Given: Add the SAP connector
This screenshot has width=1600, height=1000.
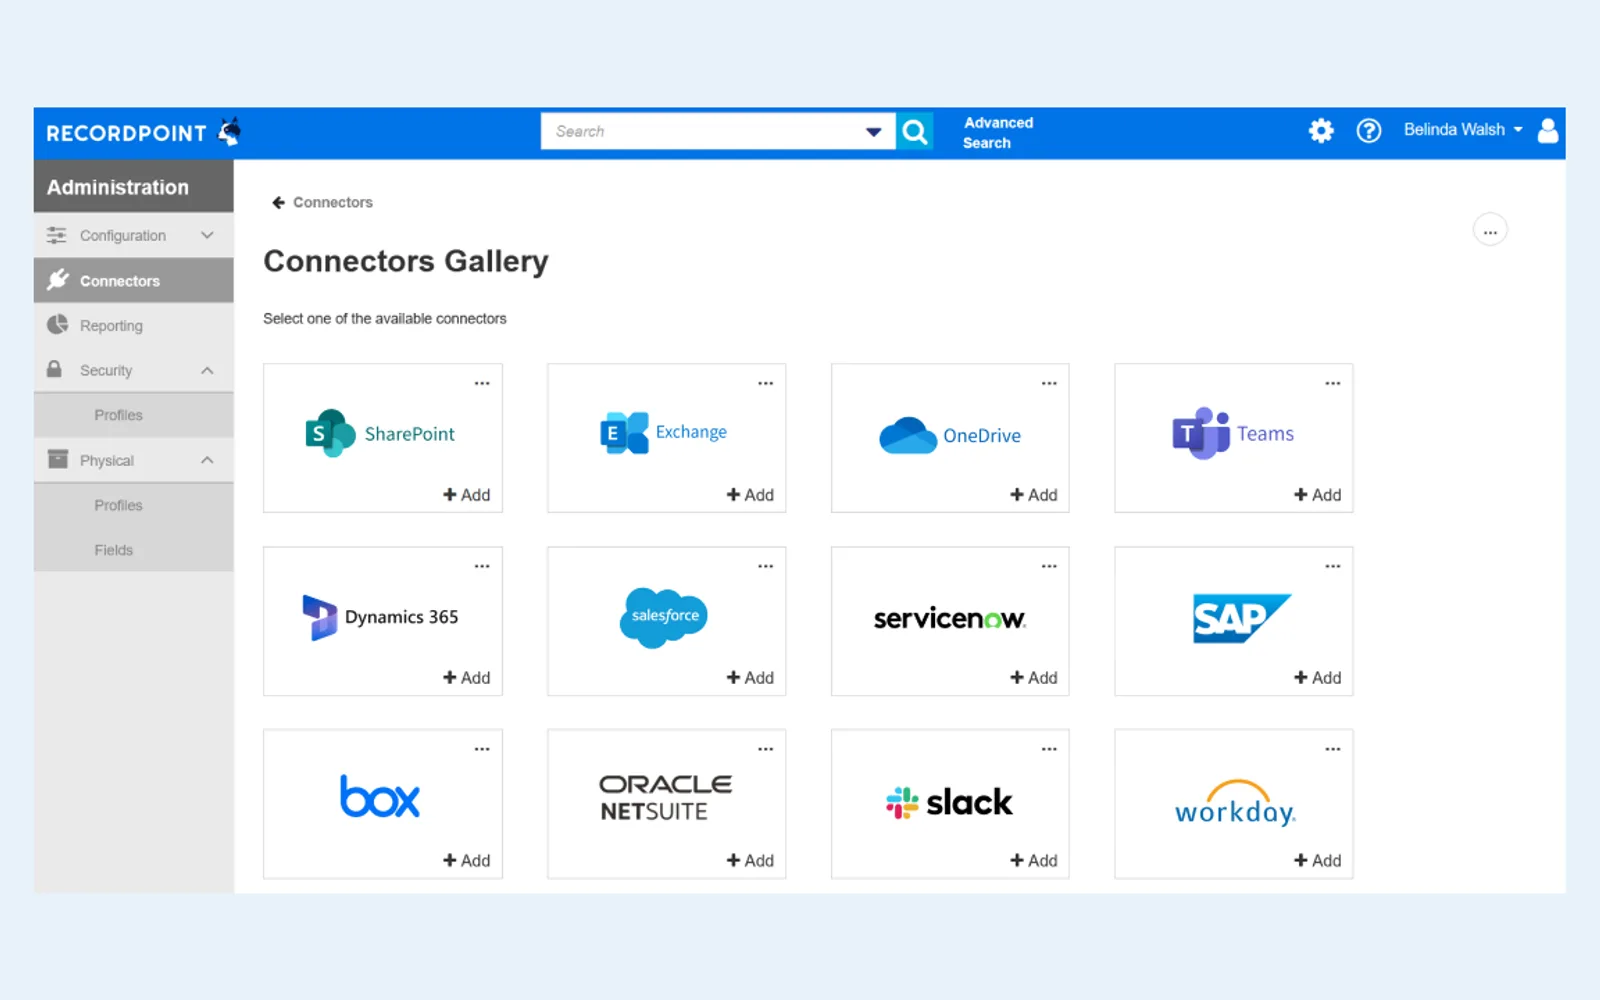Looking at the screenshot, I should click(x=1318, y=678).
